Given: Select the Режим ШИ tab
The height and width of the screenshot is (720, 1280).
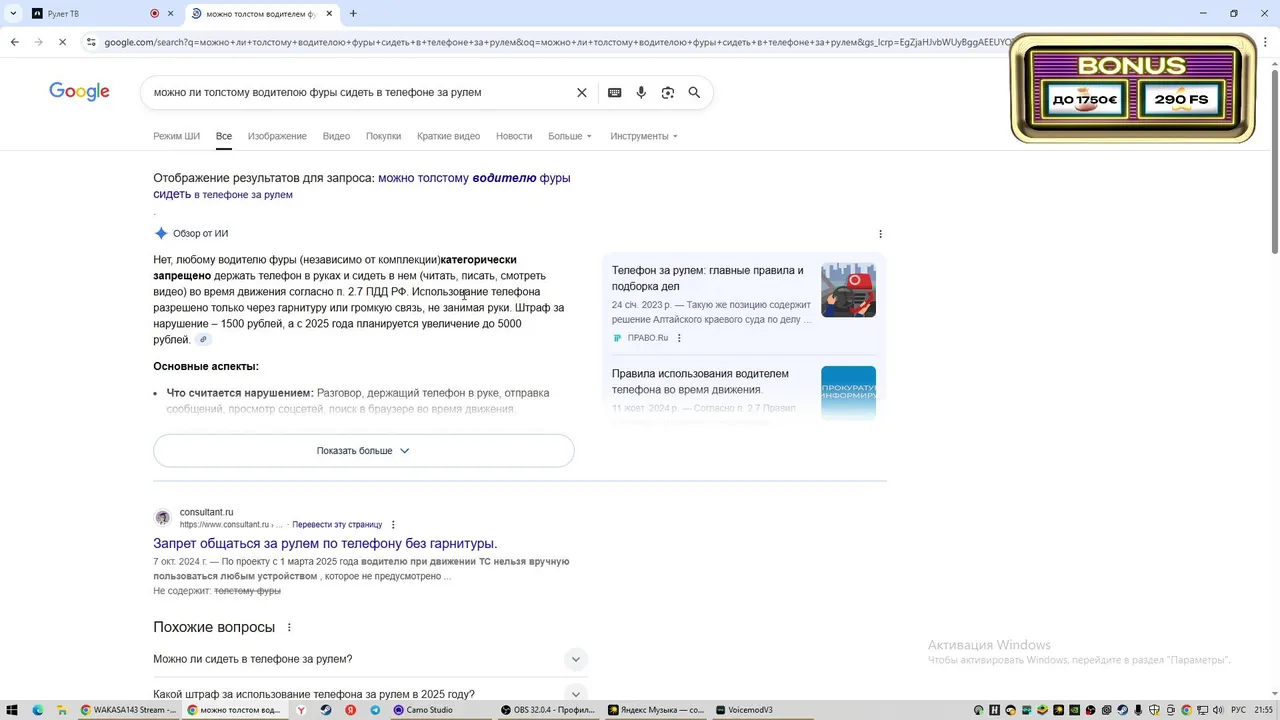Looking at the screenshot, I should point(176,136).
